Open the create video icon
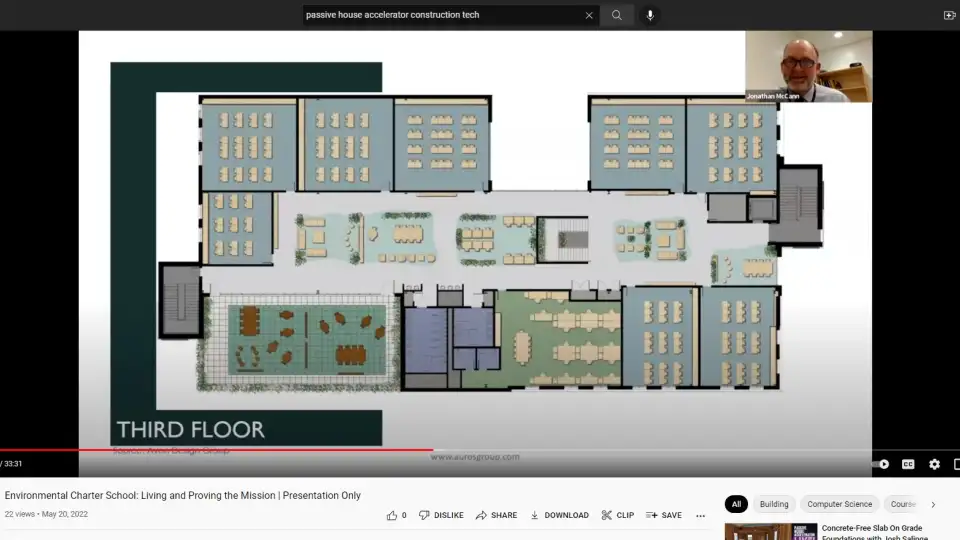960x540 pixels. coord(949,15)
